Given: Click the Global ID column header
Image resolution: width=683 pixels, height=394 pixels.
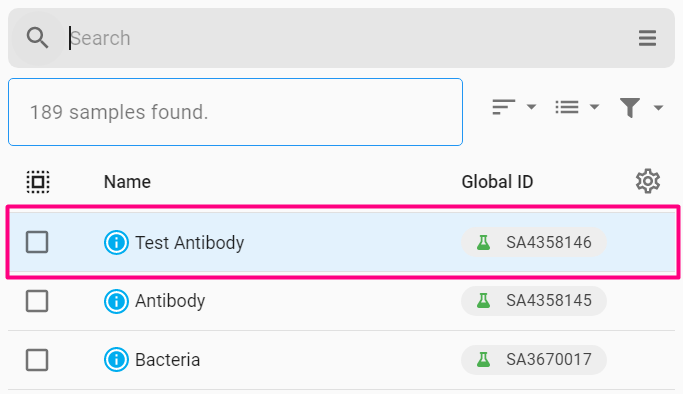Looking at the screenshot, I should (x=497, y=182).
